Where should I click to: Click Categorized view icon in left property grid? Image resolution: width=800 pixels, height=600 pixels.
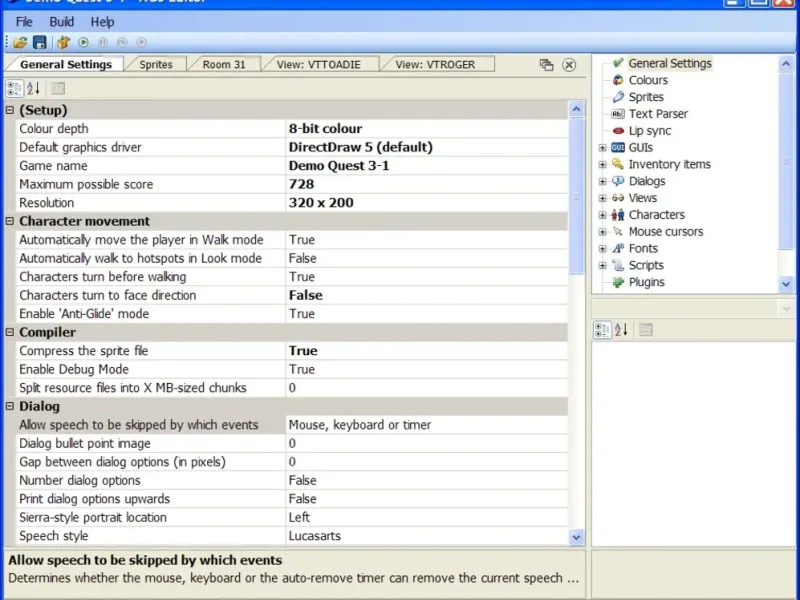tap(14, 89)
